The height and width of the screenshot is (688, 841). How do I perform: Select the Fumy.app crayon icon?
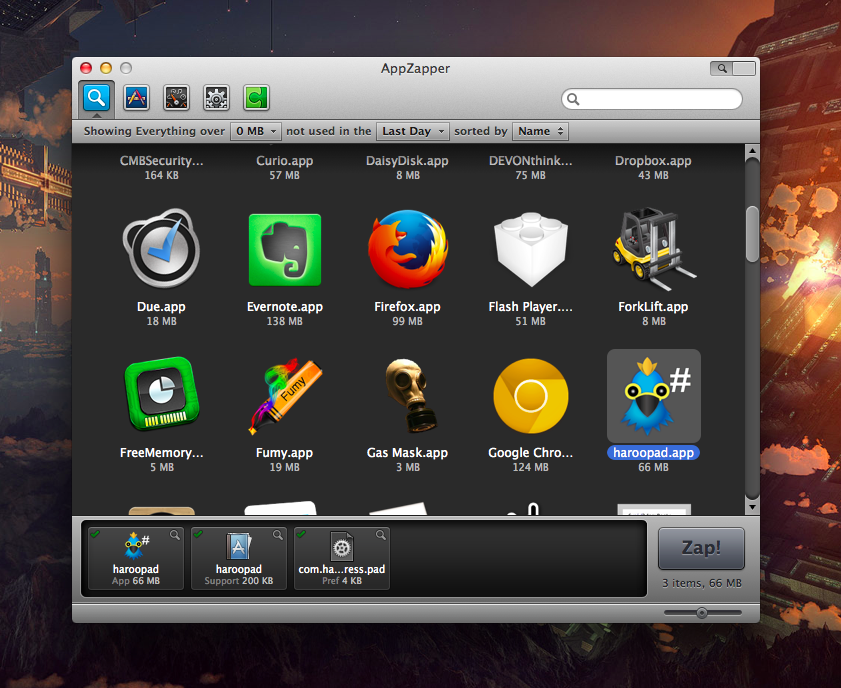click(x=285, y=396)
